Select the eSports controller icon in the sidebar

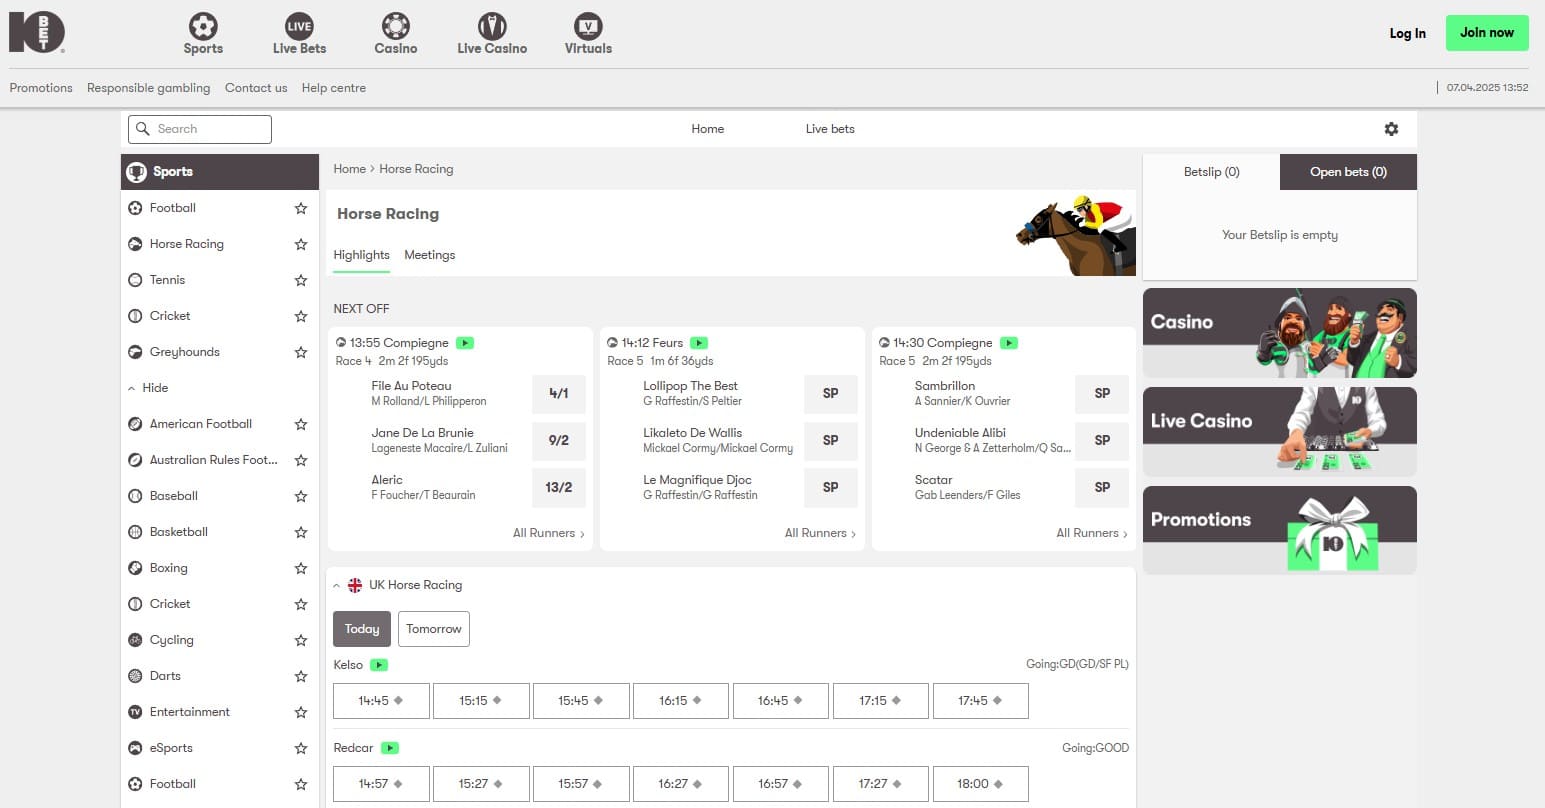click(135, 748)
